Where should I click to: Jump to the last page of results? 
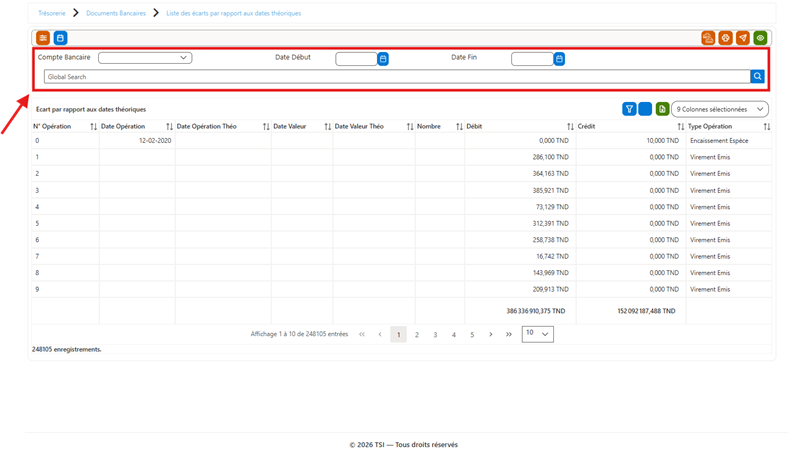pyautogui.click(x=509, y=334)
